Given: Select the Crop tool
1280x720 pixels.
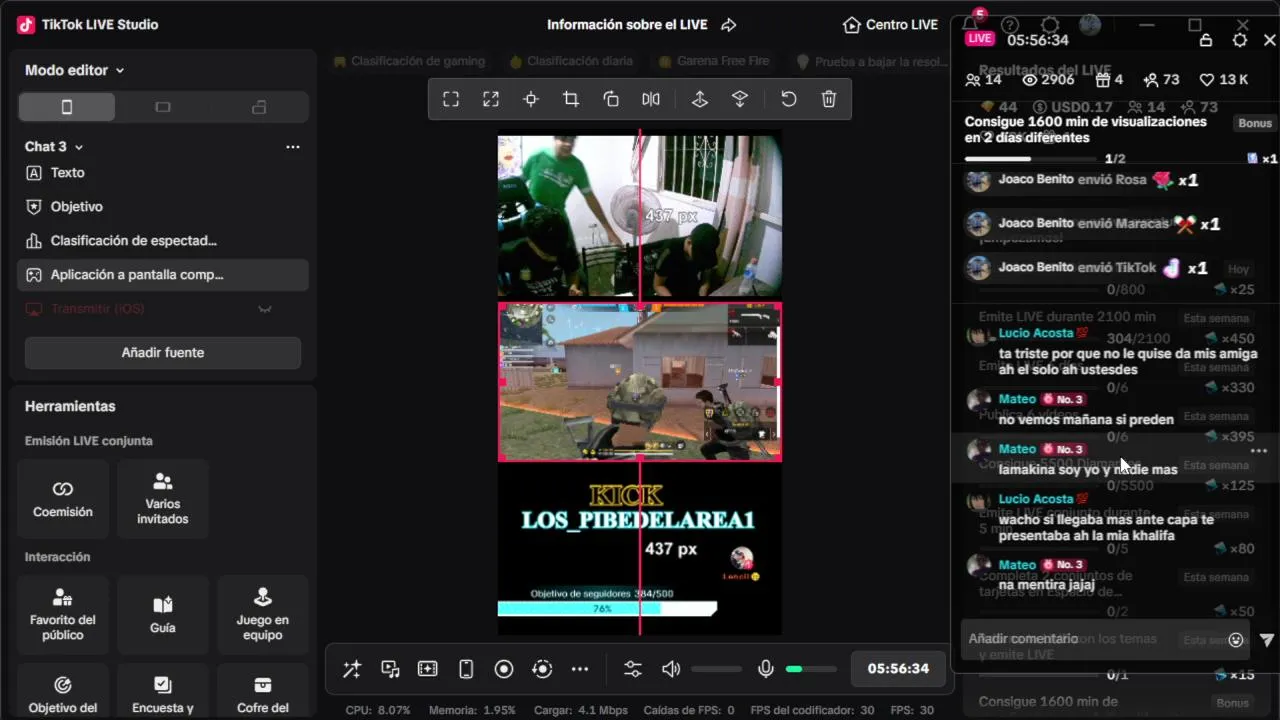Looking at the screenshot, I should click(x=571, y=99).
